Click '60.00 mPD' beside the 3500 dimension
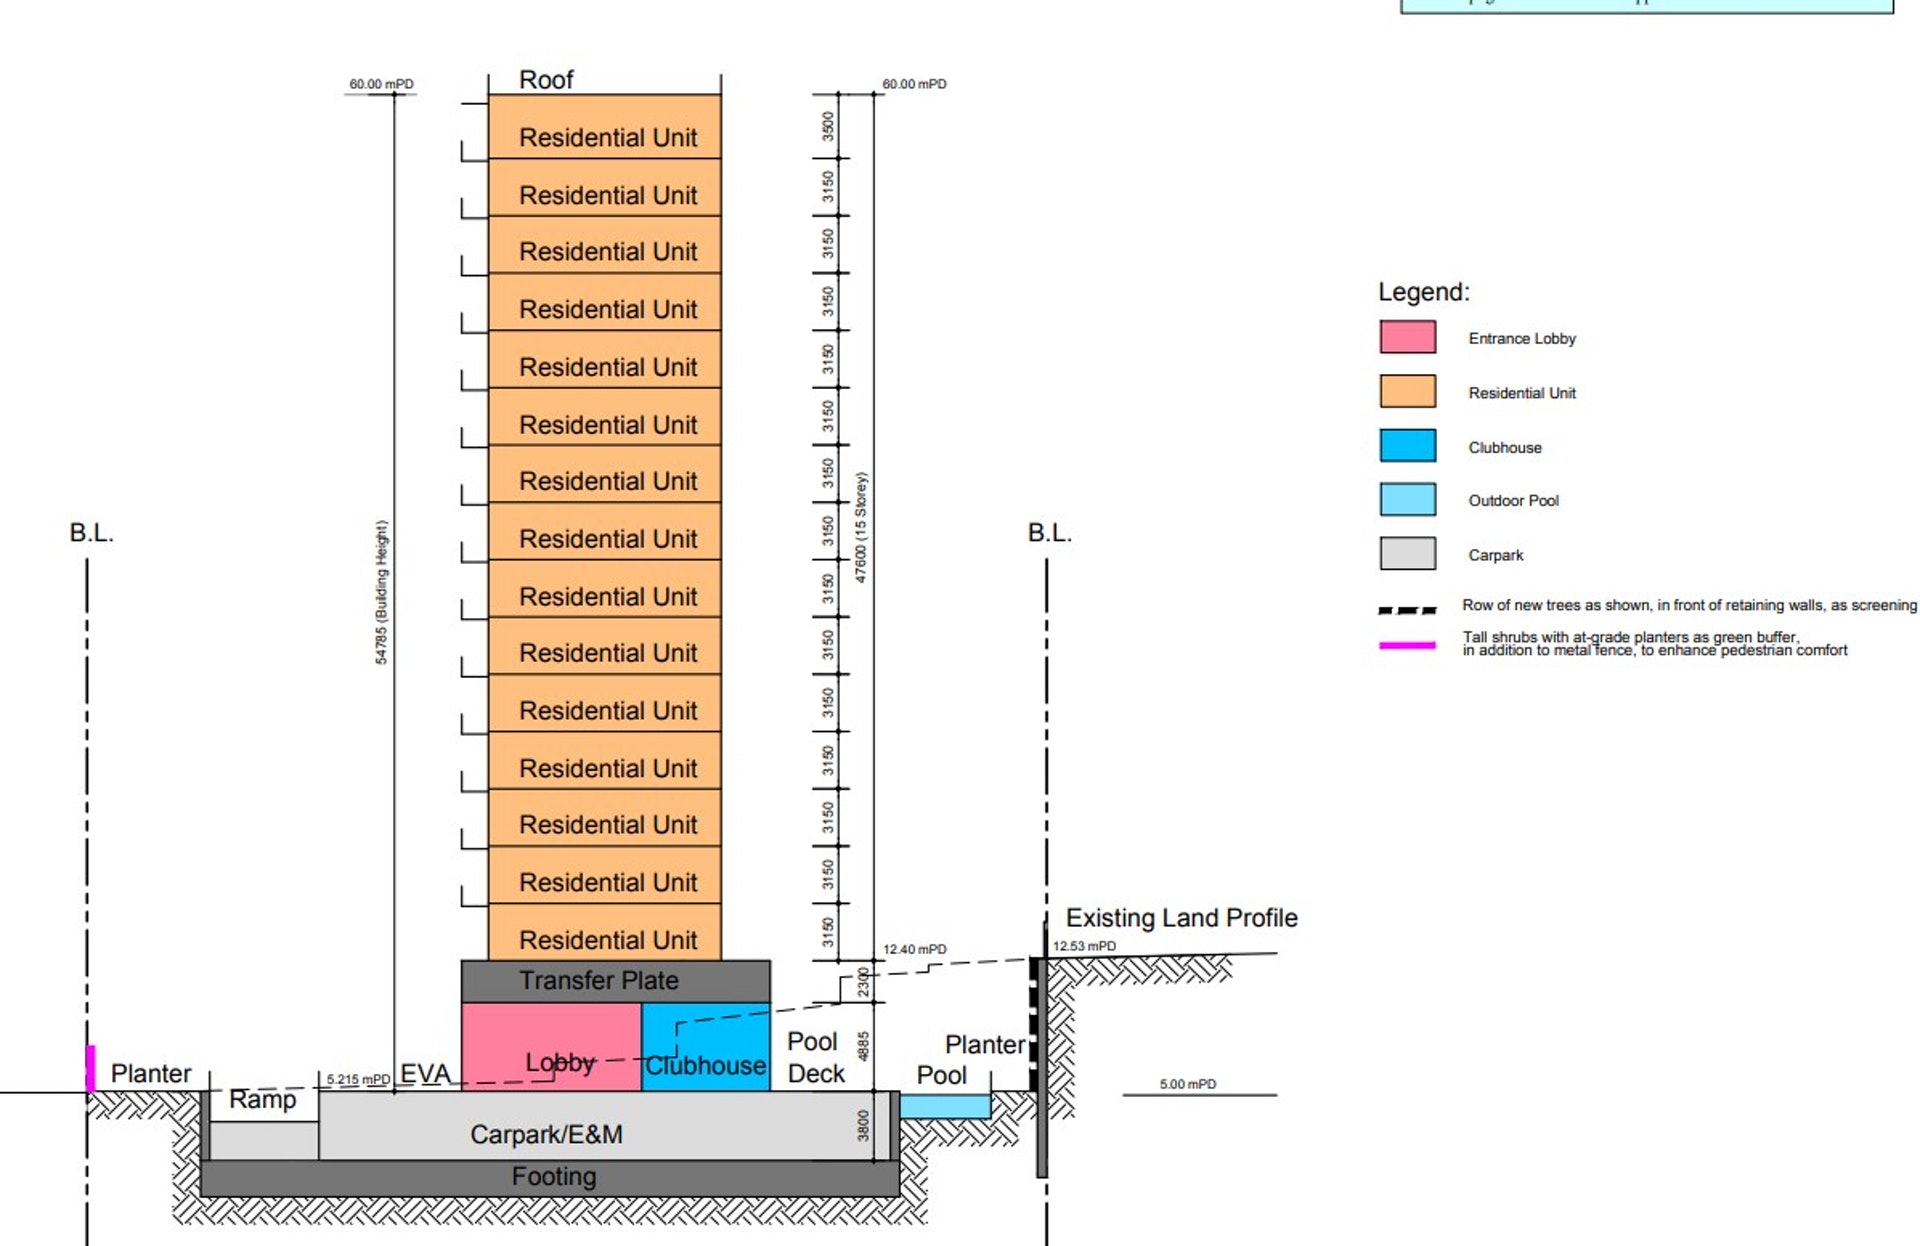The image size is (1920, 1246). [914, 84]
